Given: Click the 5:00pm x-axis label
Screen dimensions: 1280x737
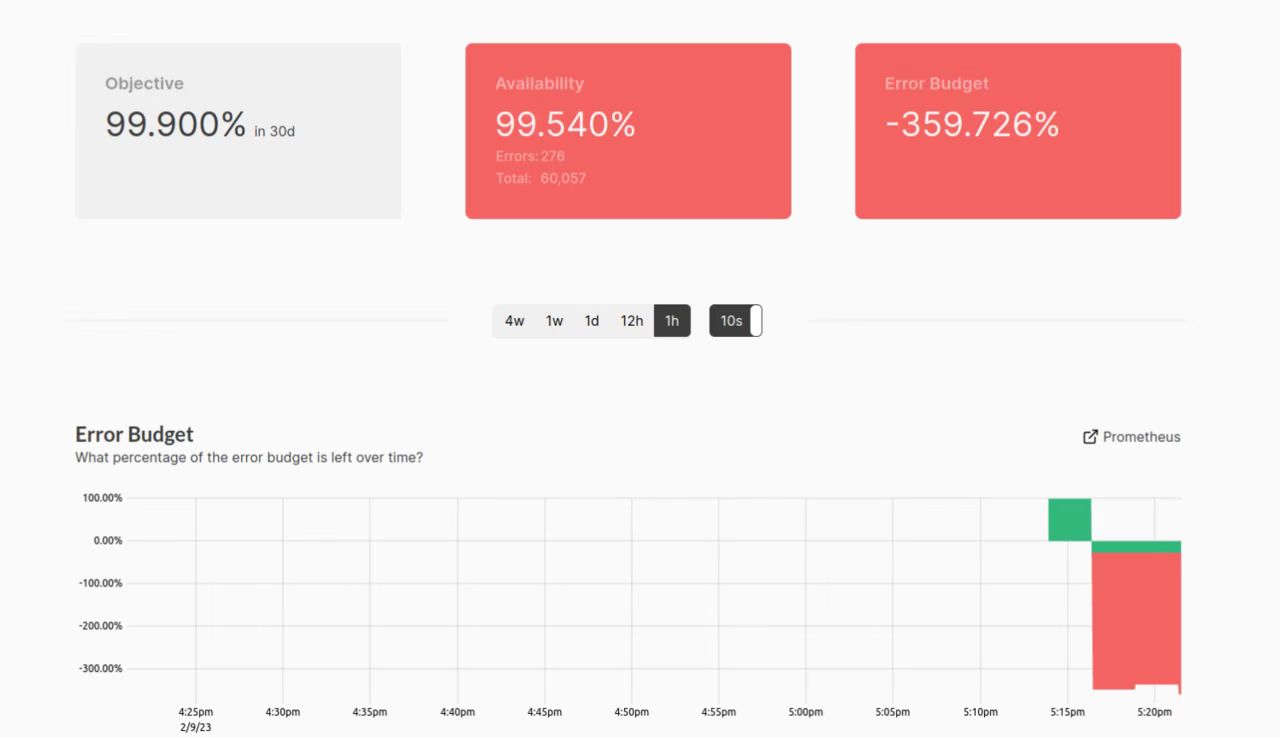Looking at the screenshot, I should (x=806, y=712).
